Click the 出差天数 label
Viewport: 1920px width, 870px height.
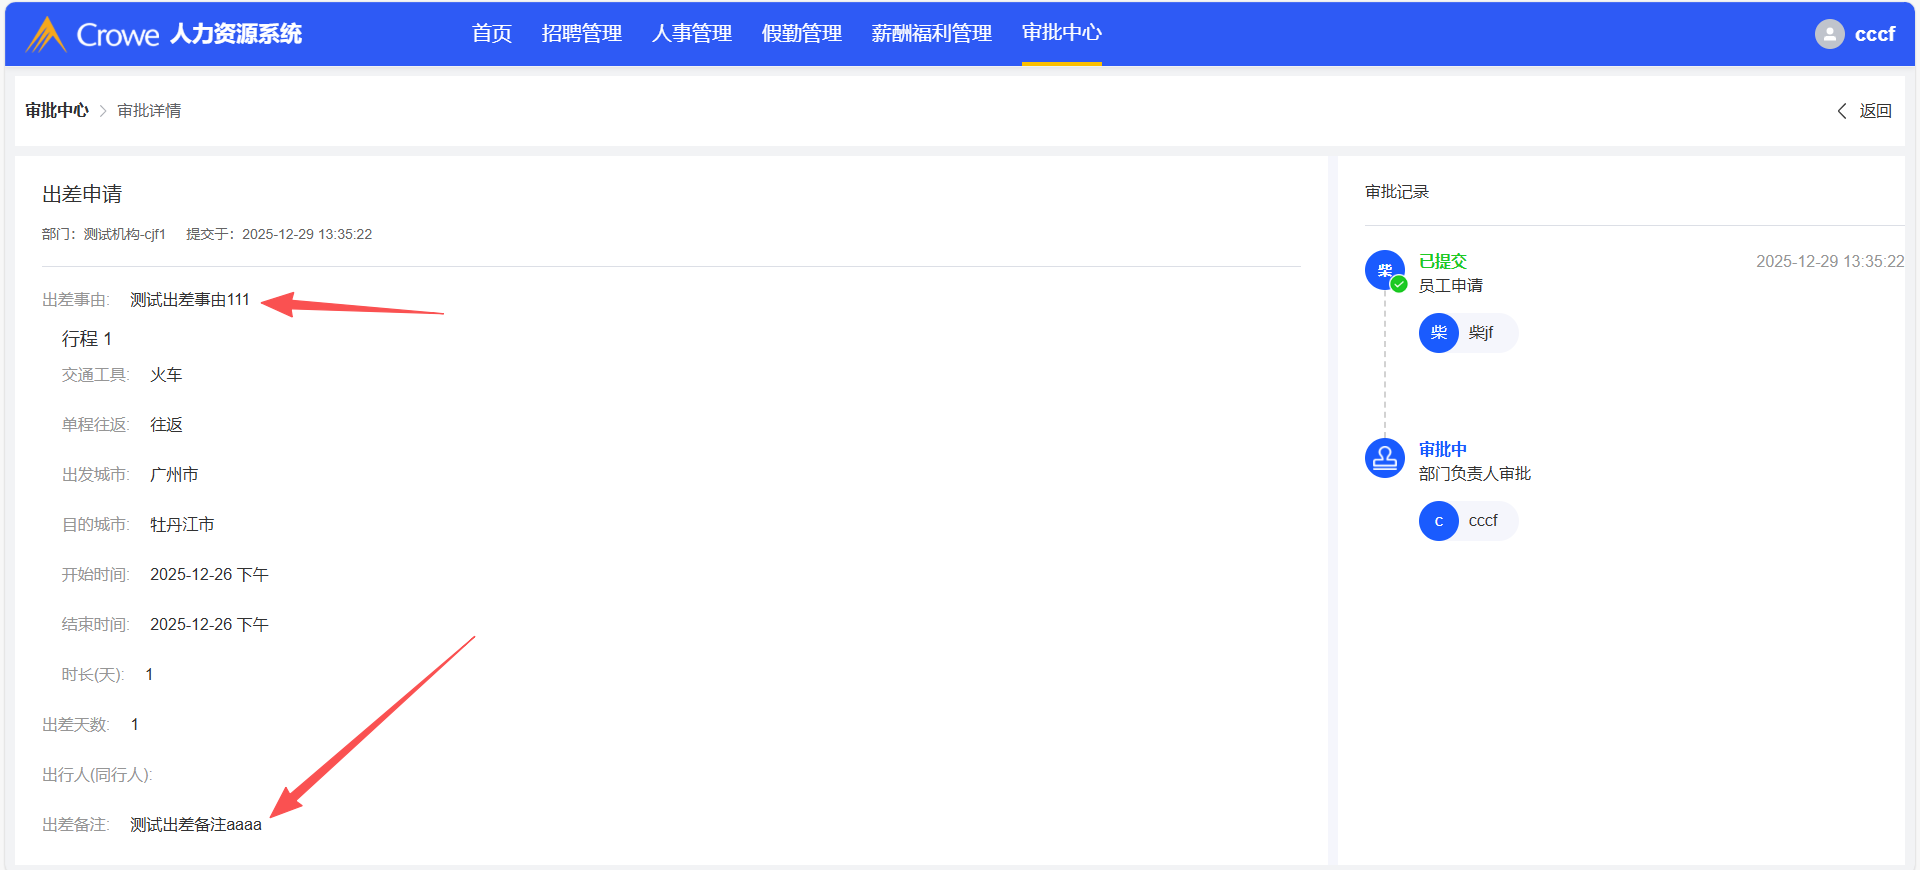pyautogui.click(x=76, y=725)
